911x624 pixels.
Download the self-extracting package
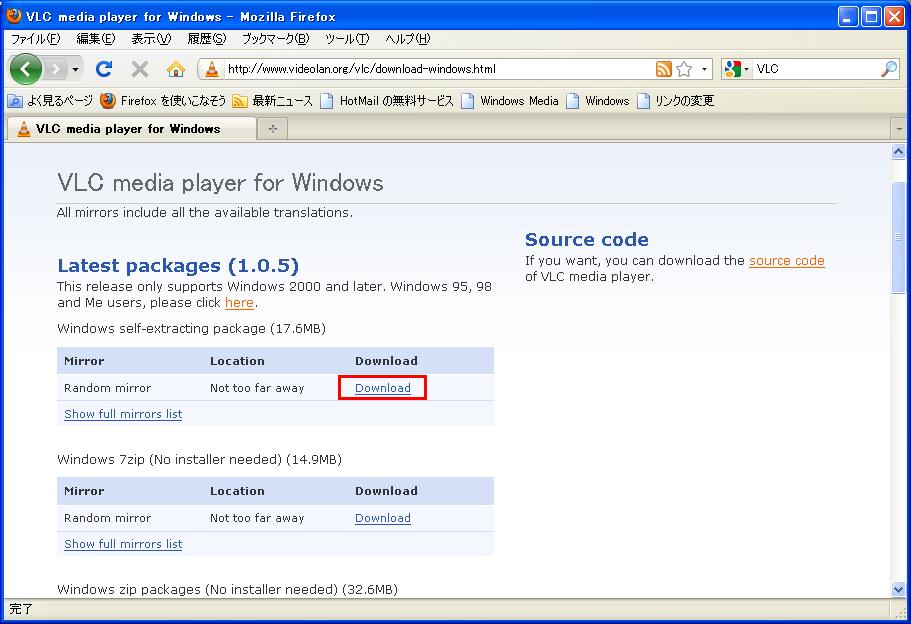pyautogui.click(x=383, y=388)
